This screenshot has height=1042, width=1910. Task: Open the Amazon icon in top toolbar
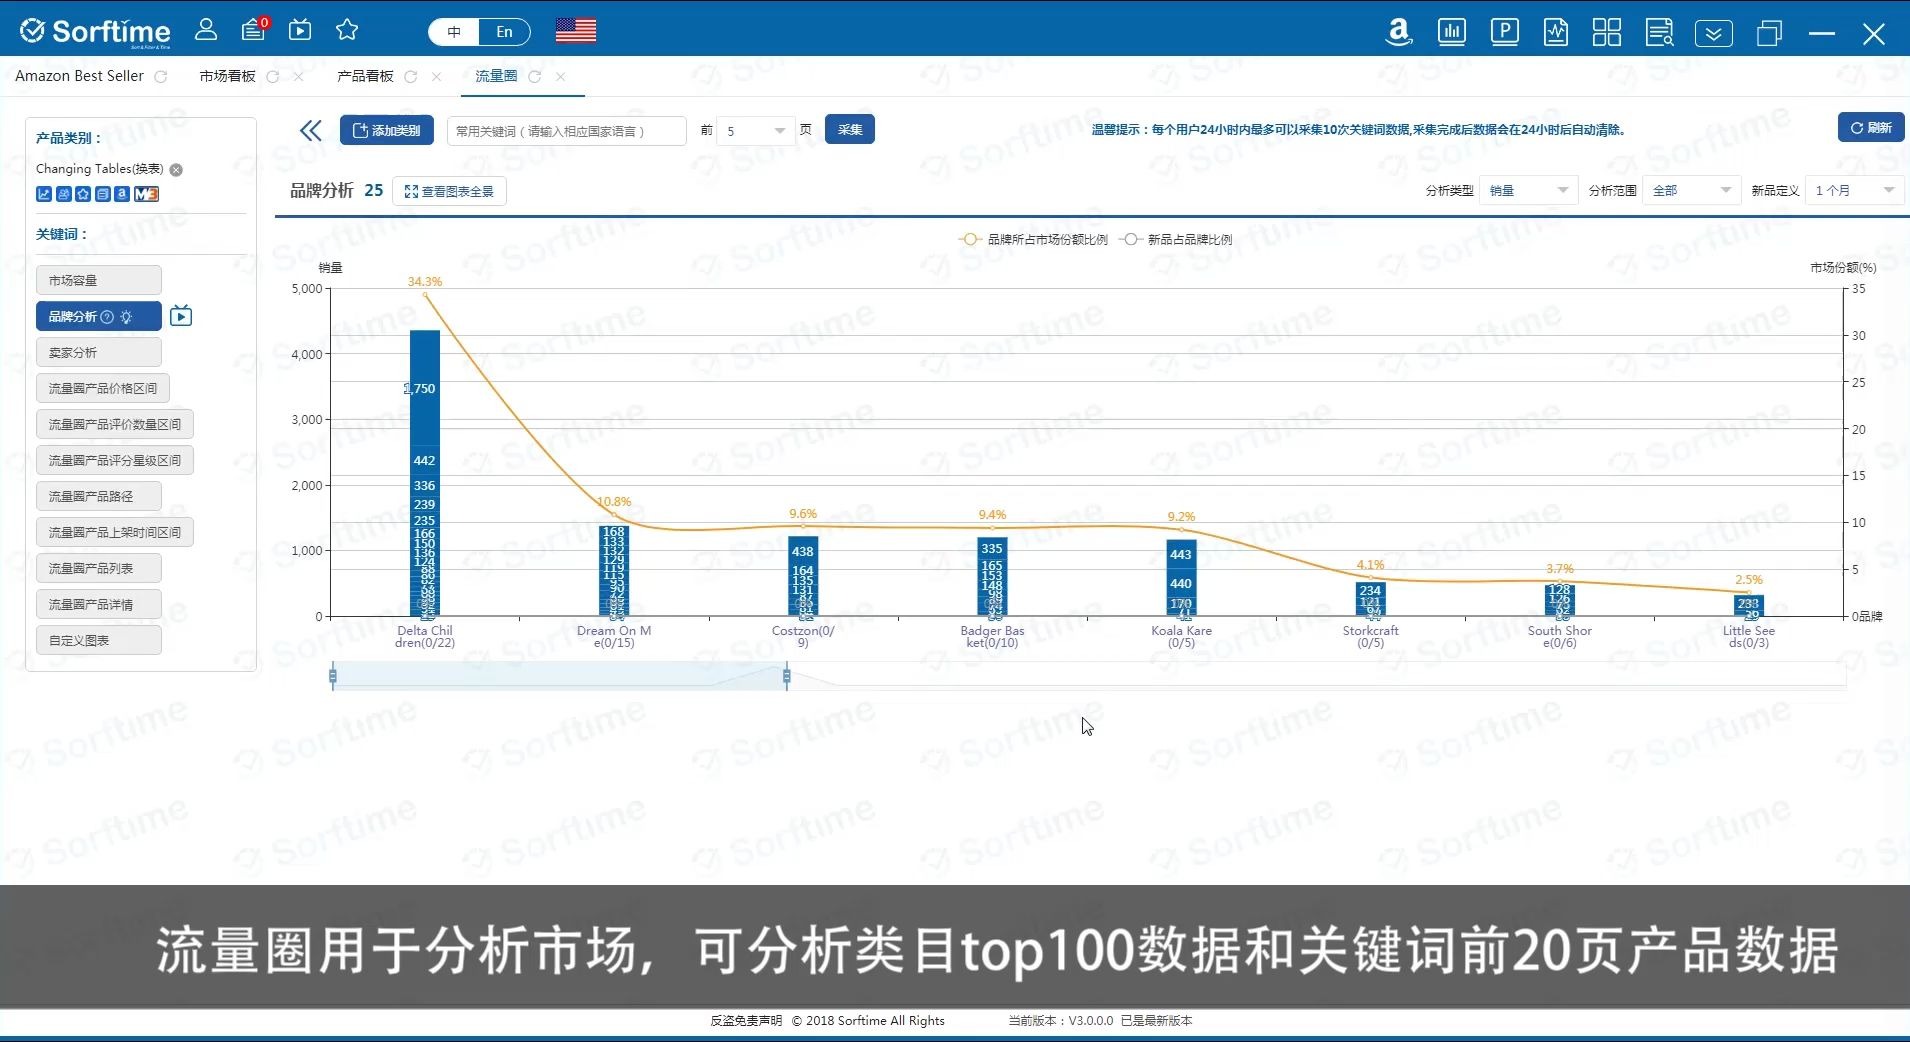tap(1399, 32)
